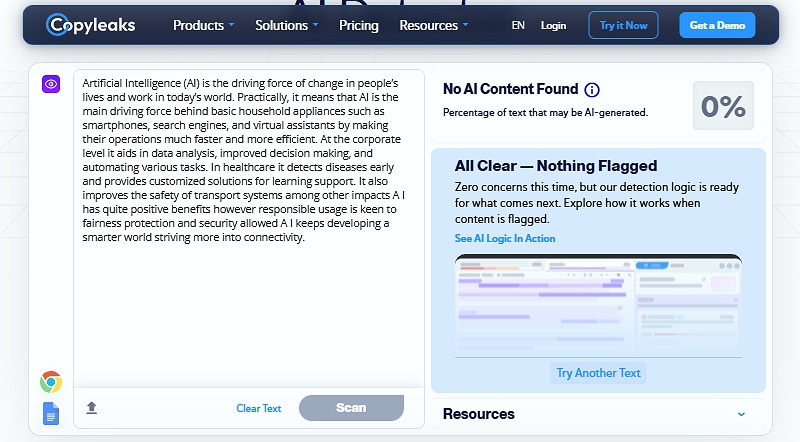Click the Get a Demo button

click(717, 25)
